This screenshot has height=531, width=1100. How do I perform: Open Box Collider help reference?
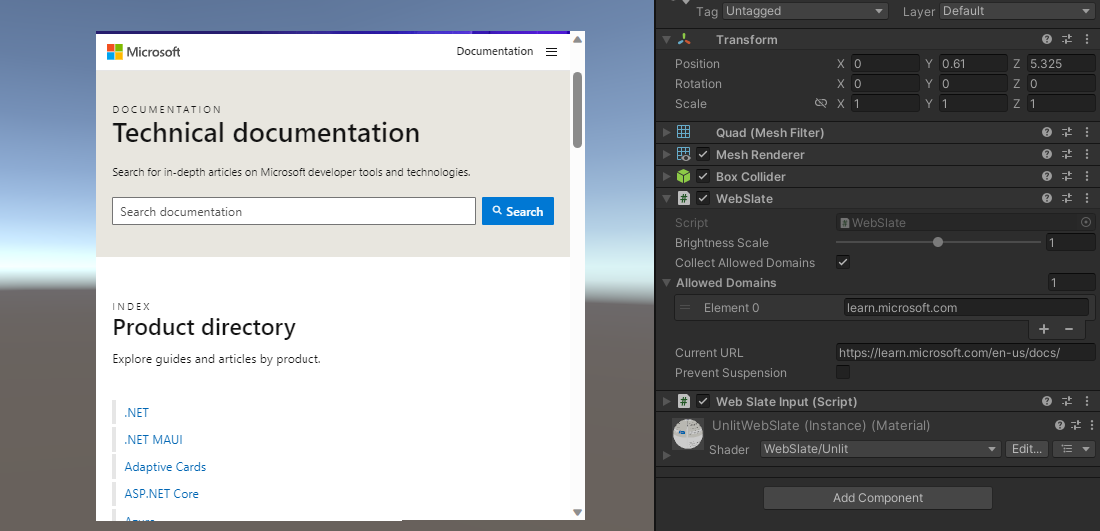[1047, 177]
